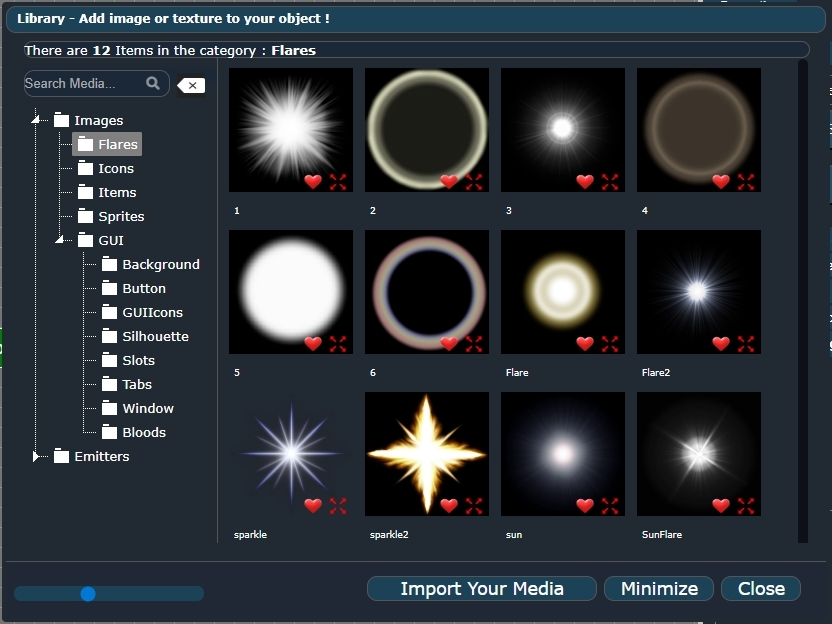Select the Images root folder label

(99, 120)
